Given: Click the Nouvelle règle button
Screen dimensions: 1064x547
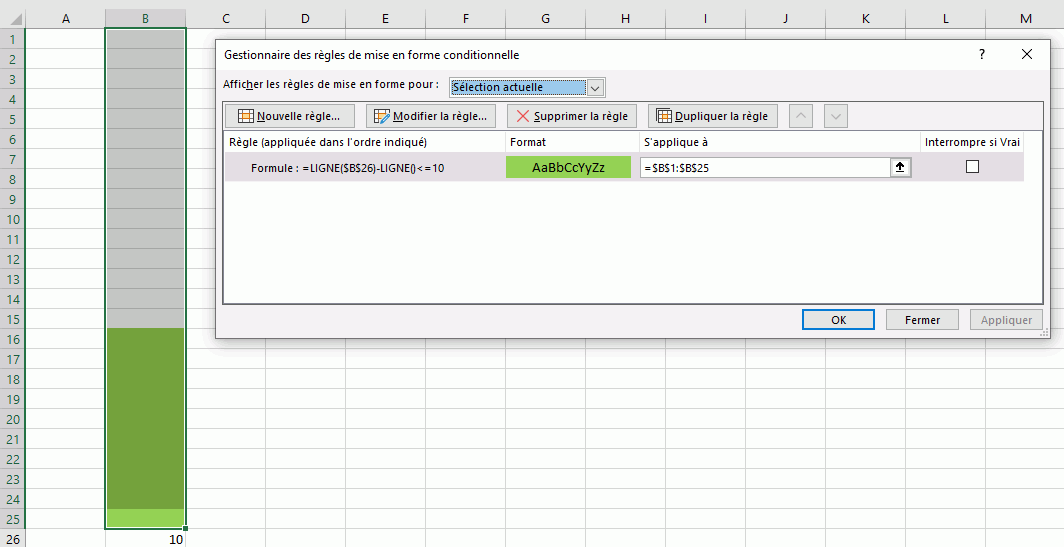Looking at the screenshot, I should point(290,116).
